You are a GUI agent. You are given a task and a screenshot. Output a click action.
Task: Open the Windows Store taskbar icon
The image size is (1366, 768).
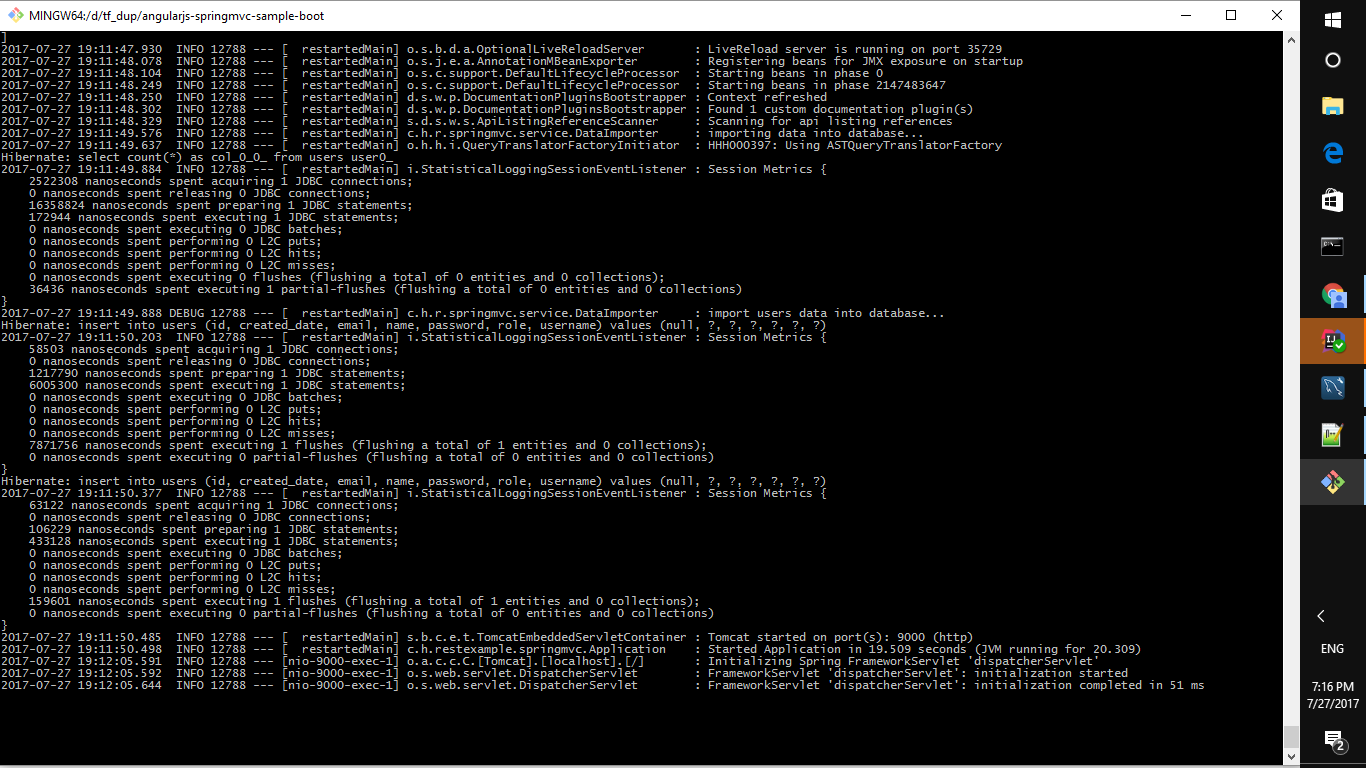tap(1333, 200)
